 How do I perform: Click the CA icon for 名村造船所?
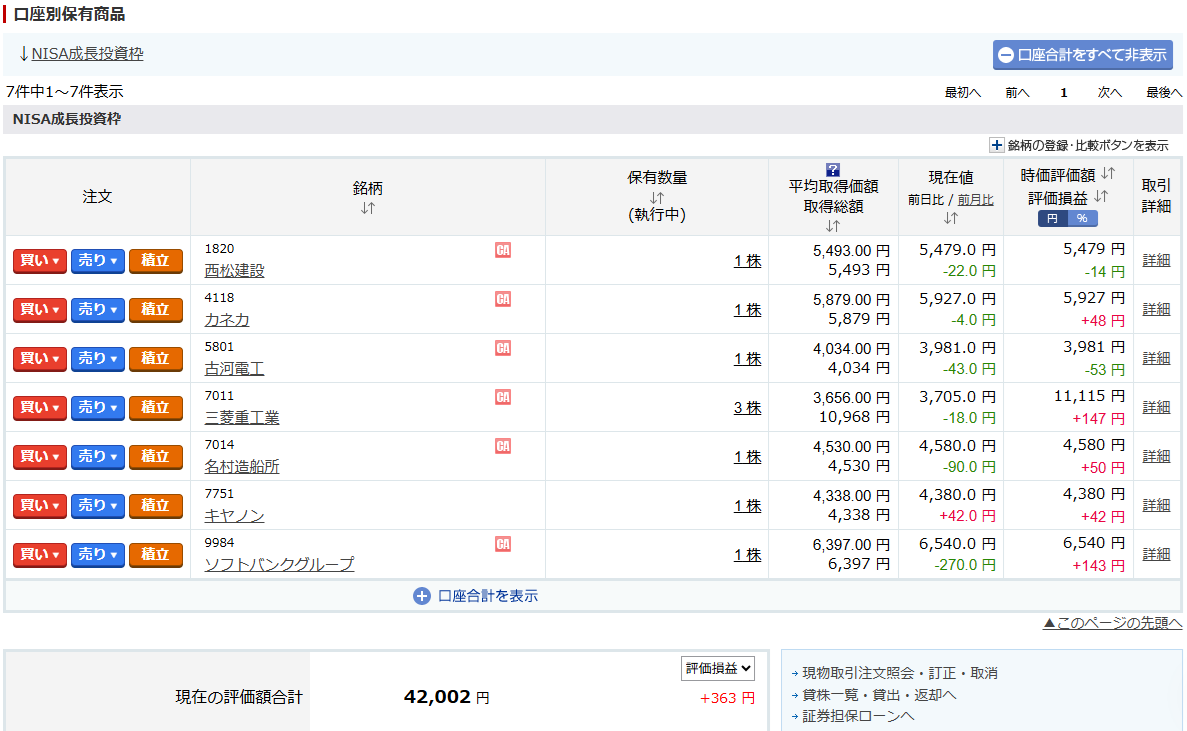[x=503, y=446]
